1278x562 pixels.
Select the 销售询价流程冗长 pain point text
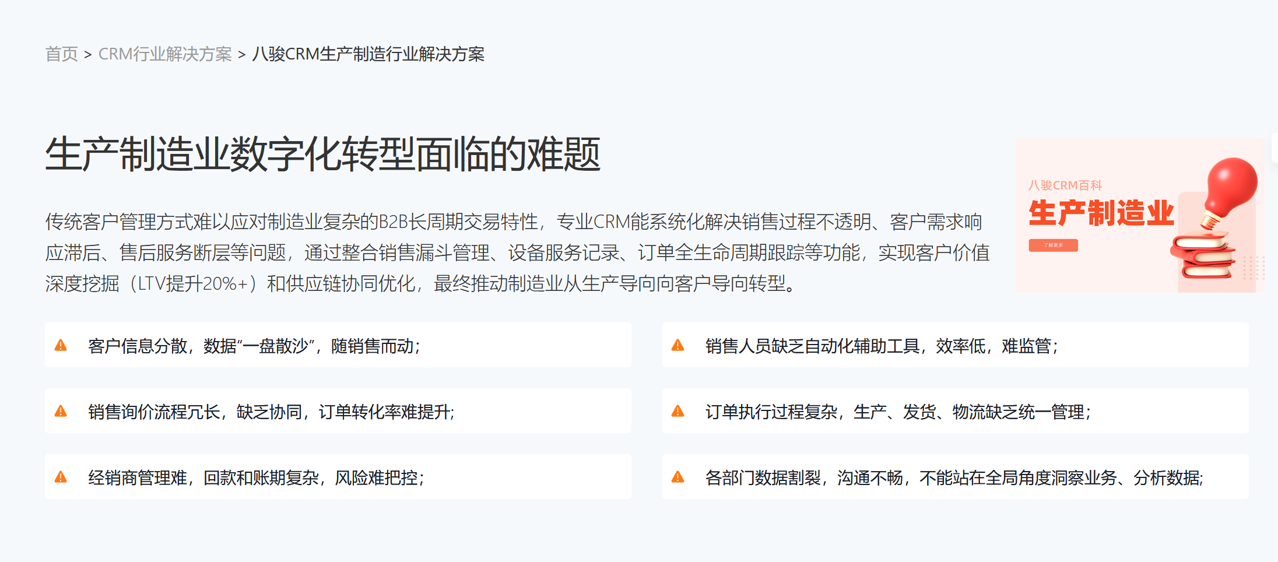pos(271,411)
